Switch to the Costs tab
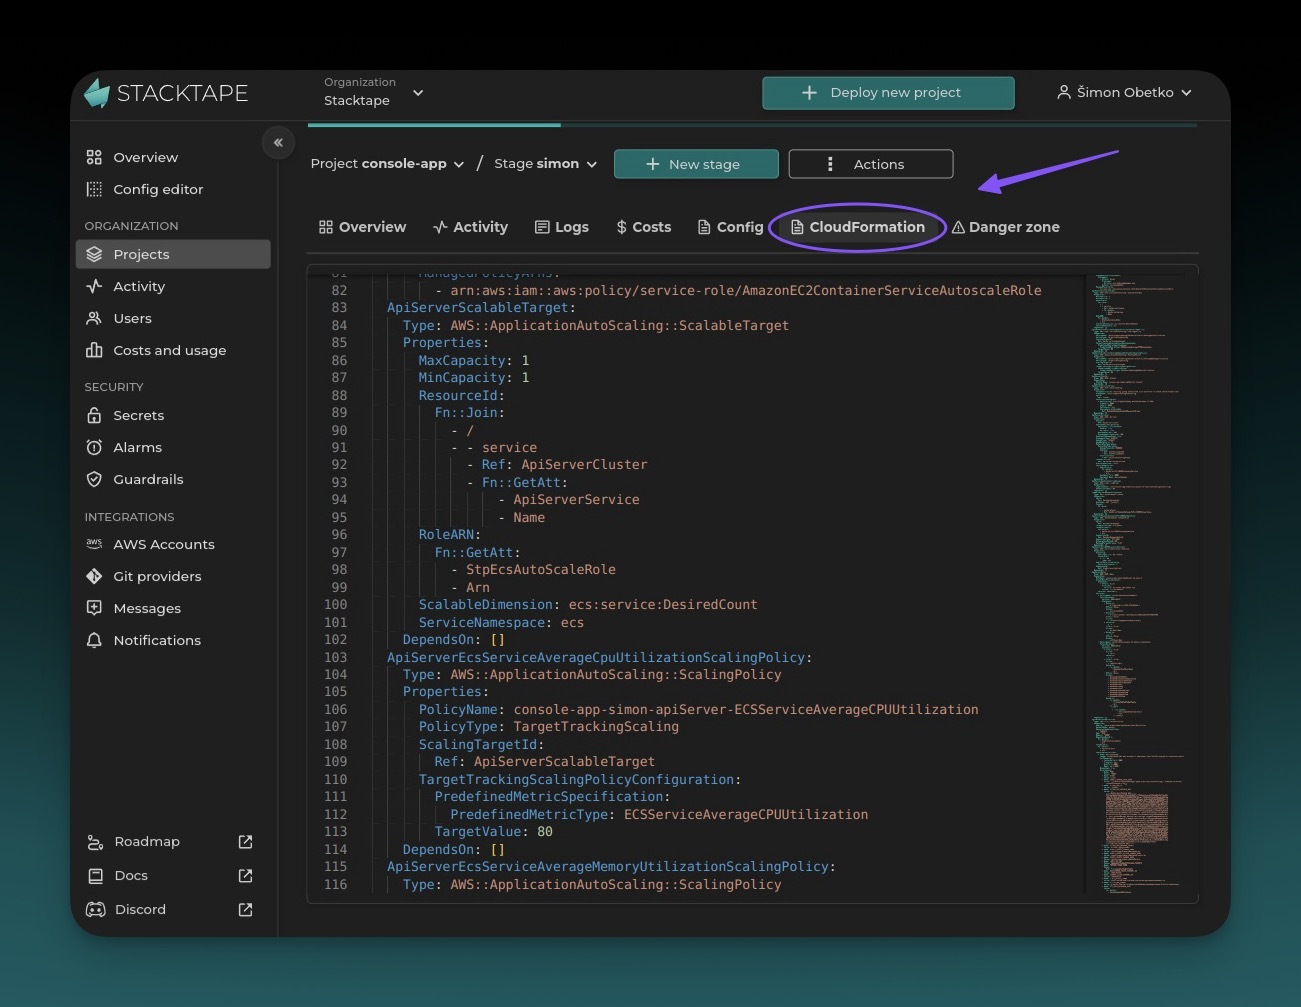 click(643, 227)
